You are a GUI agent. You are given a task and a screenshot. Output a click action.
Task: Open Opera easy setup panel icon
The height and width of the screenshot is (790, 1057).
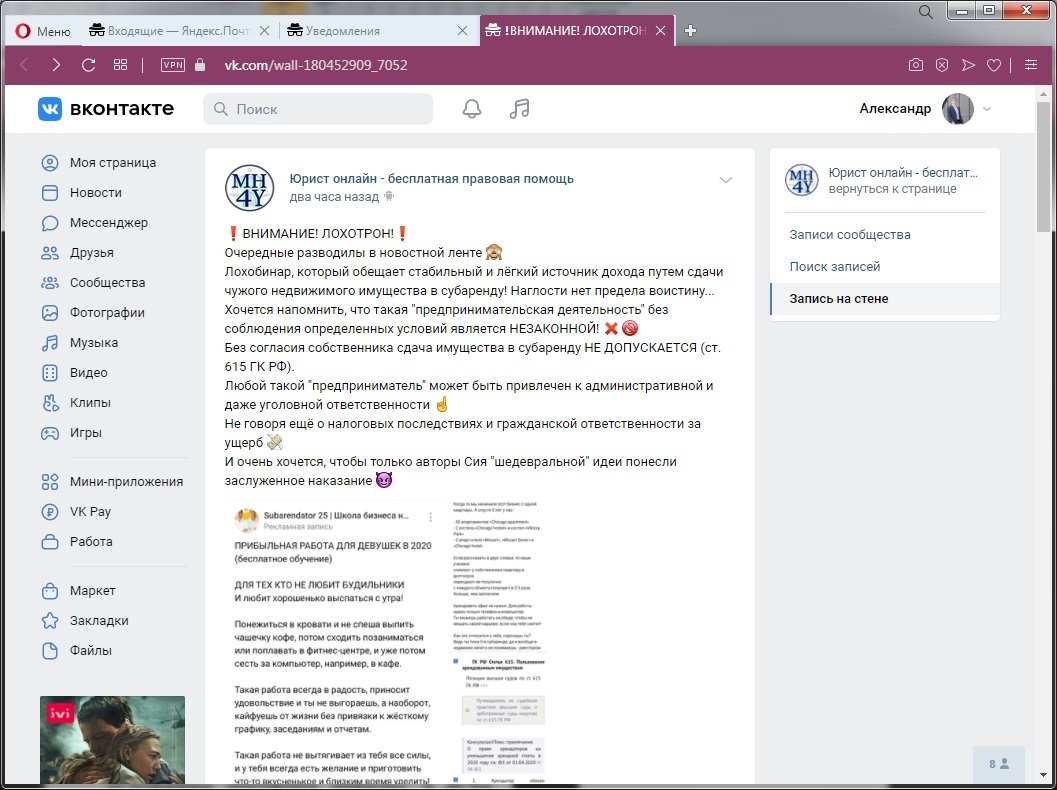1031,65
